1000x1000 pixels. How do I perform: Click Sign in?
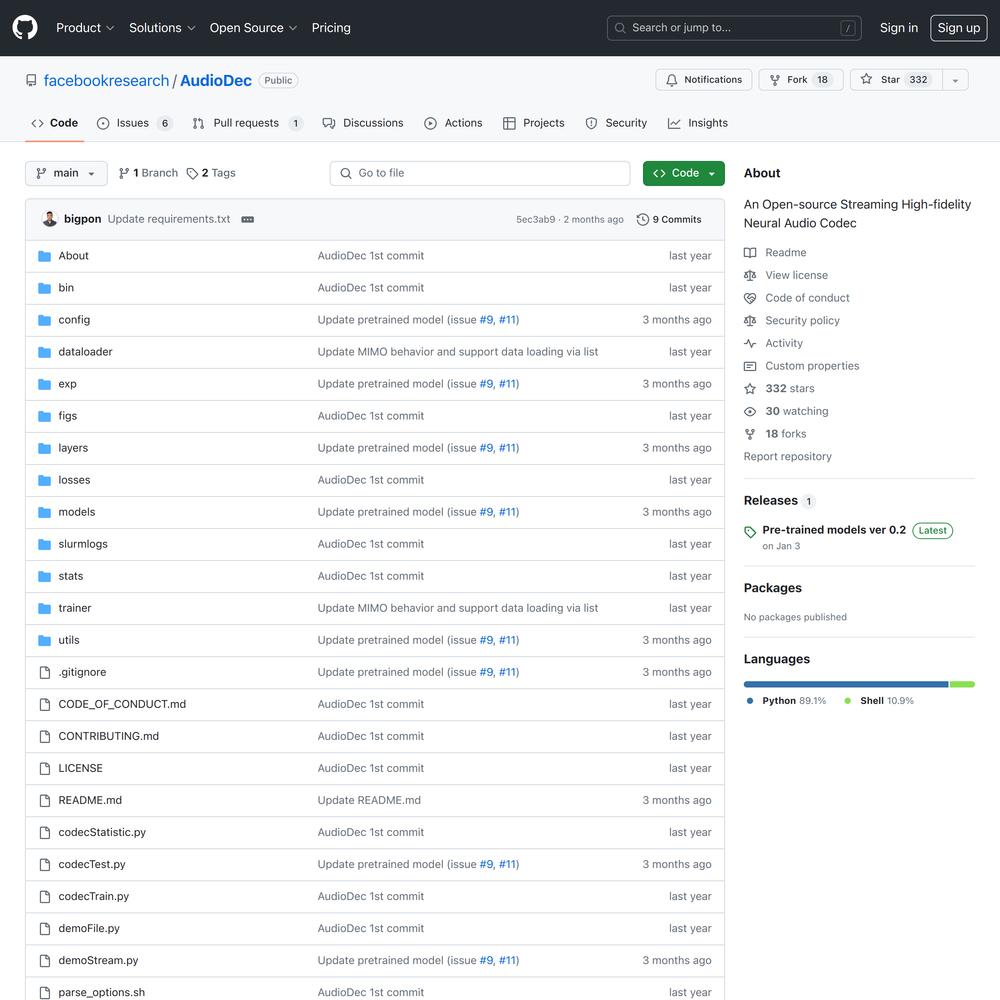899,28
